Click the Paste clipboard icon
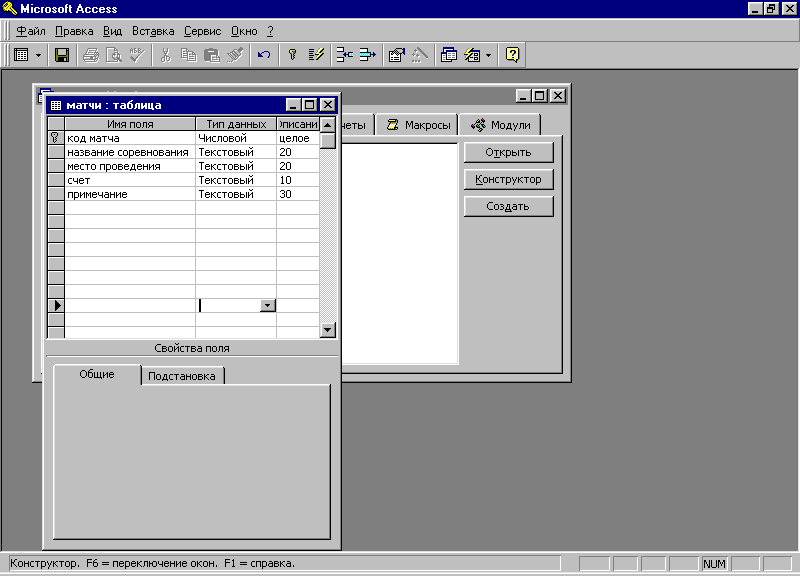 tap(211, 55)
